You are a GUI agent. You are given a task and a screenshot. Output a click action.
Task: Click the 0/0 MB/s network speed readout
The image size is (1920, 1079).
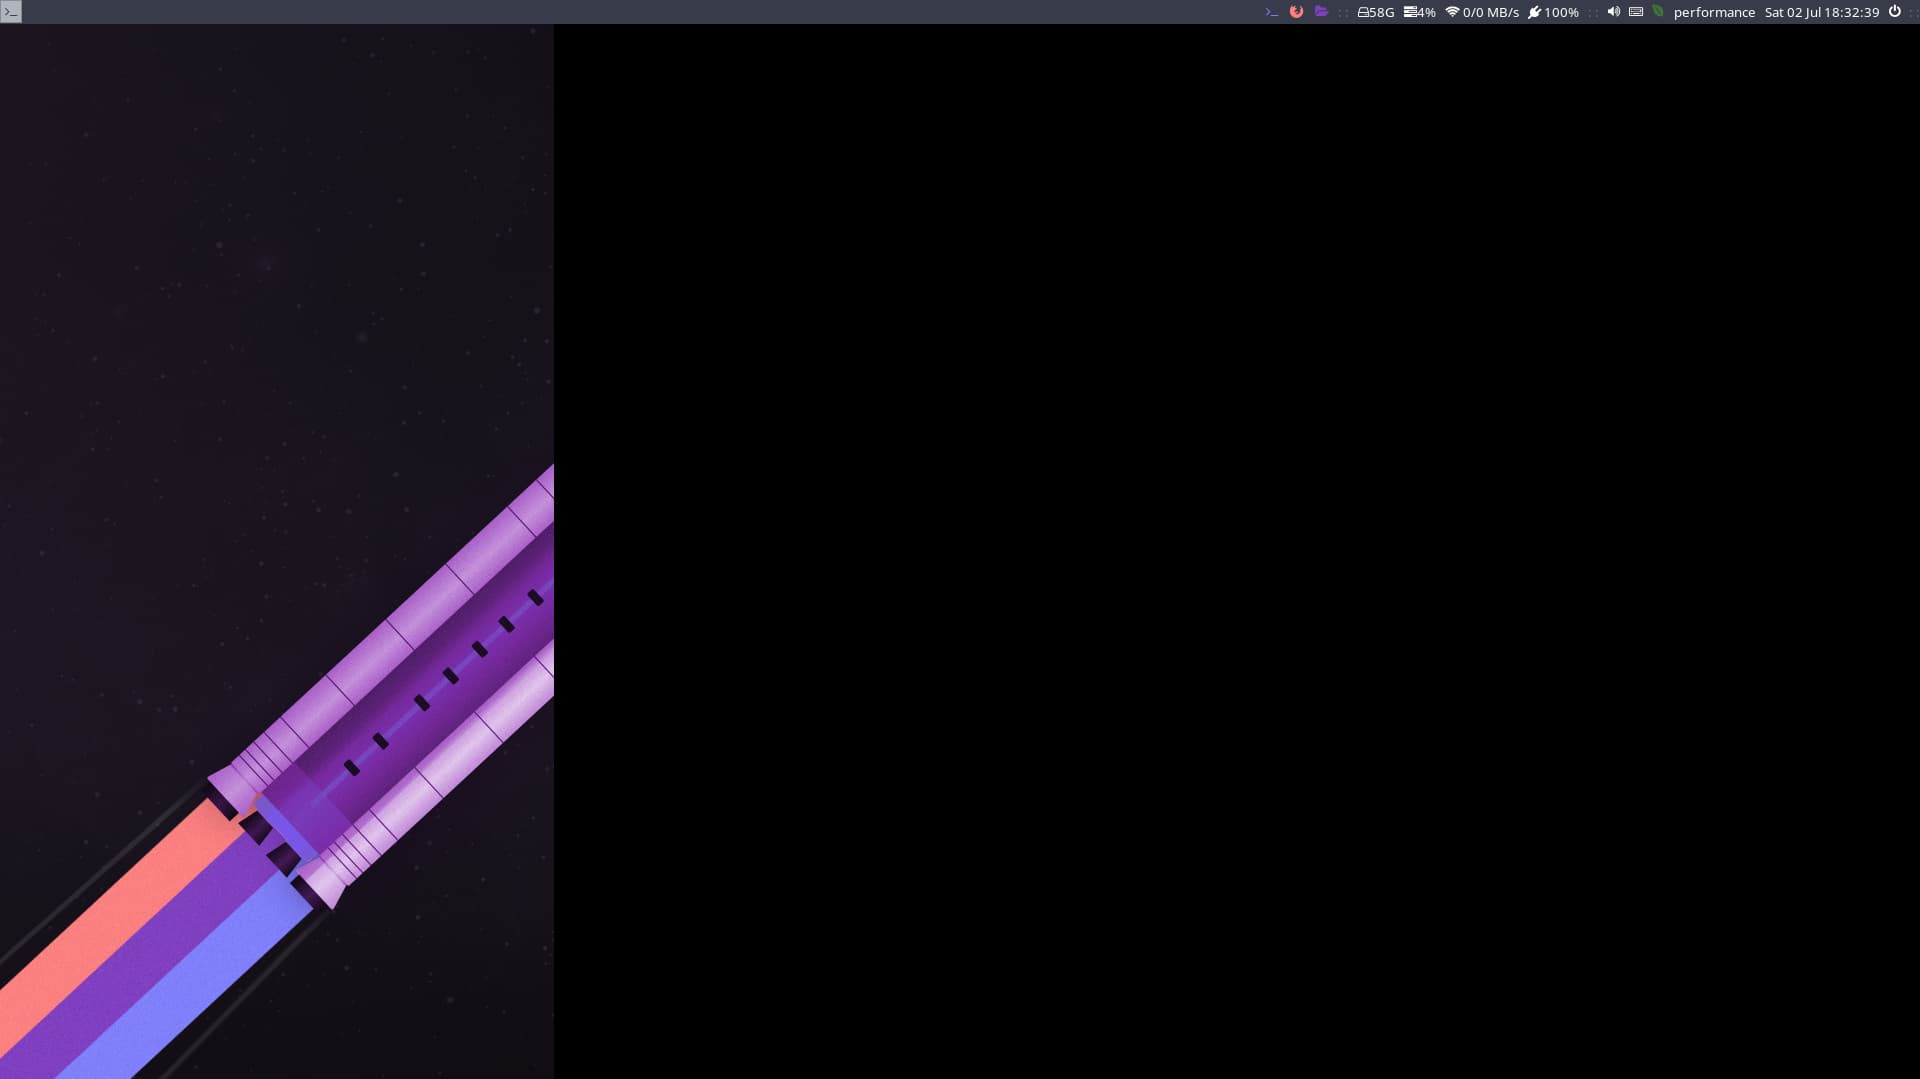1491,12
